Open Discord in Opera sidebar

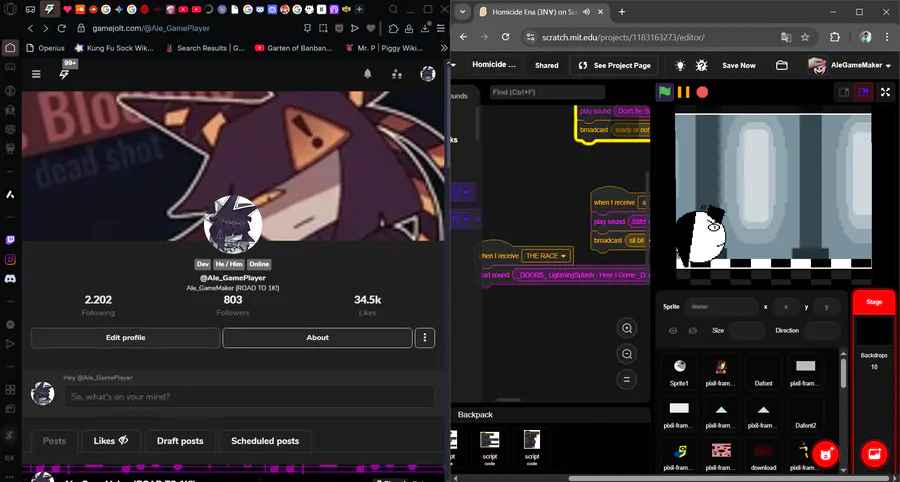coord(10,279)
